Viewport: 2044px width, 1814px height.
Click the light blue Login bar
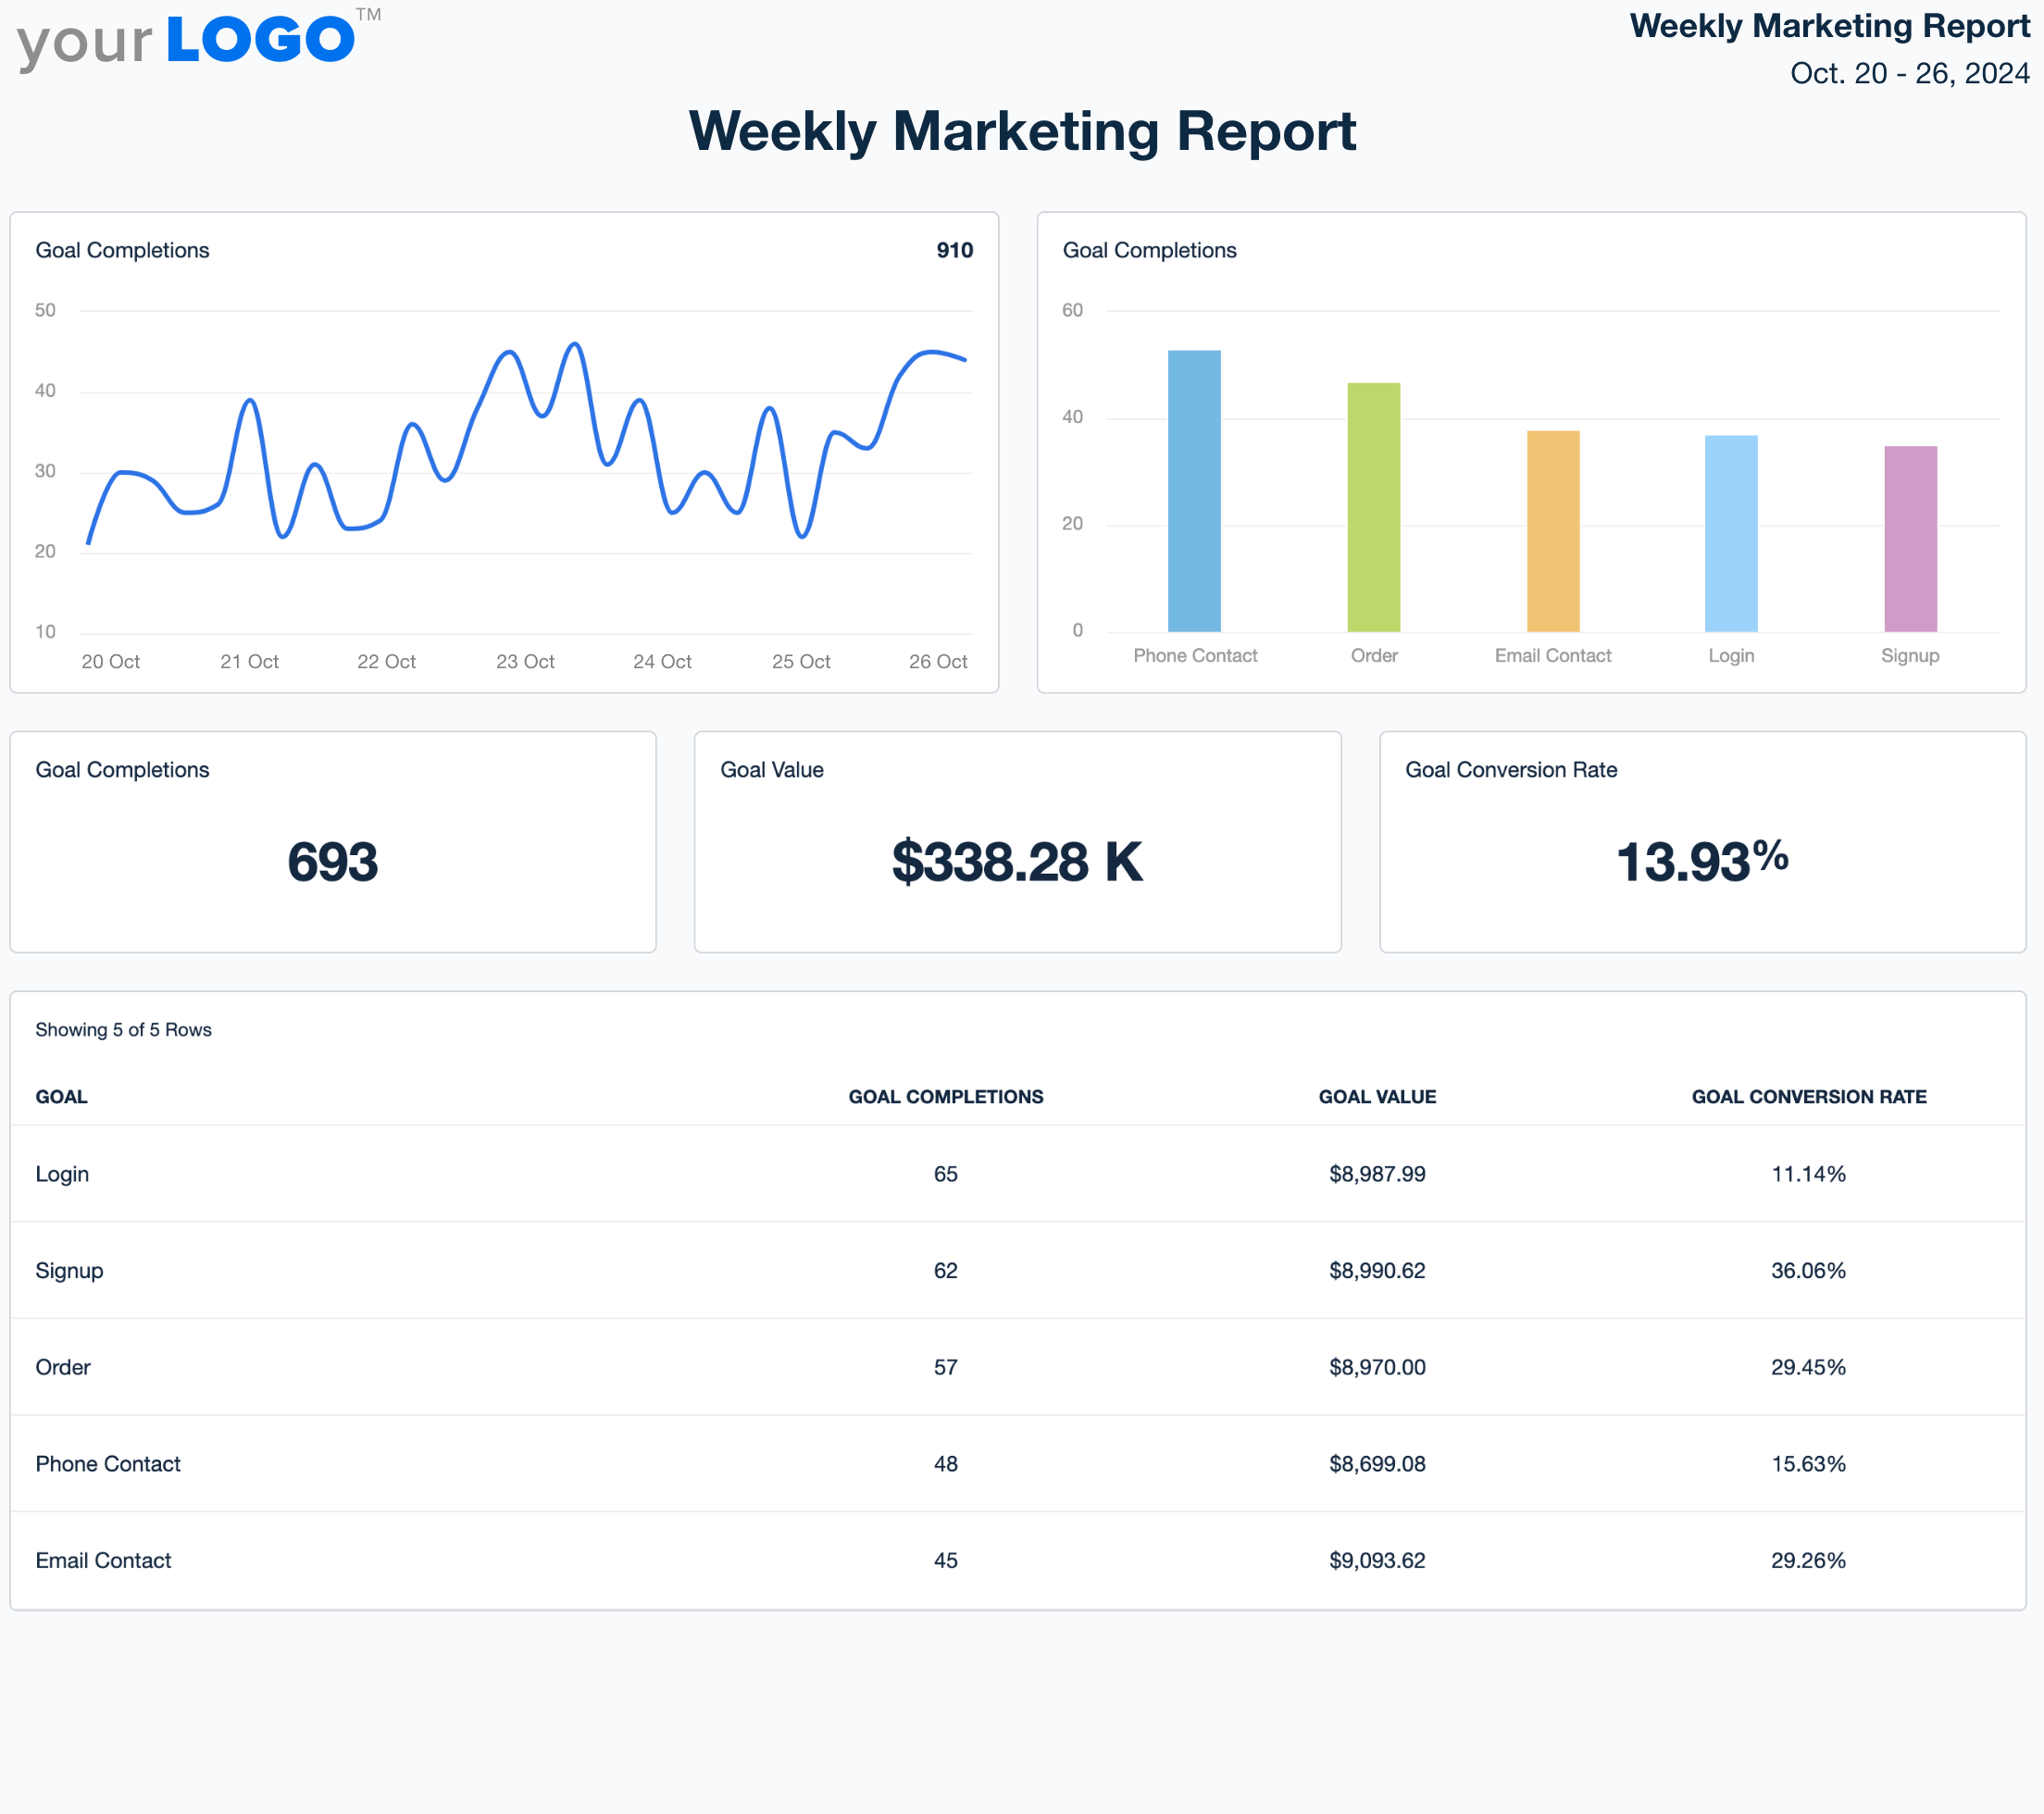pos(1730,533)
